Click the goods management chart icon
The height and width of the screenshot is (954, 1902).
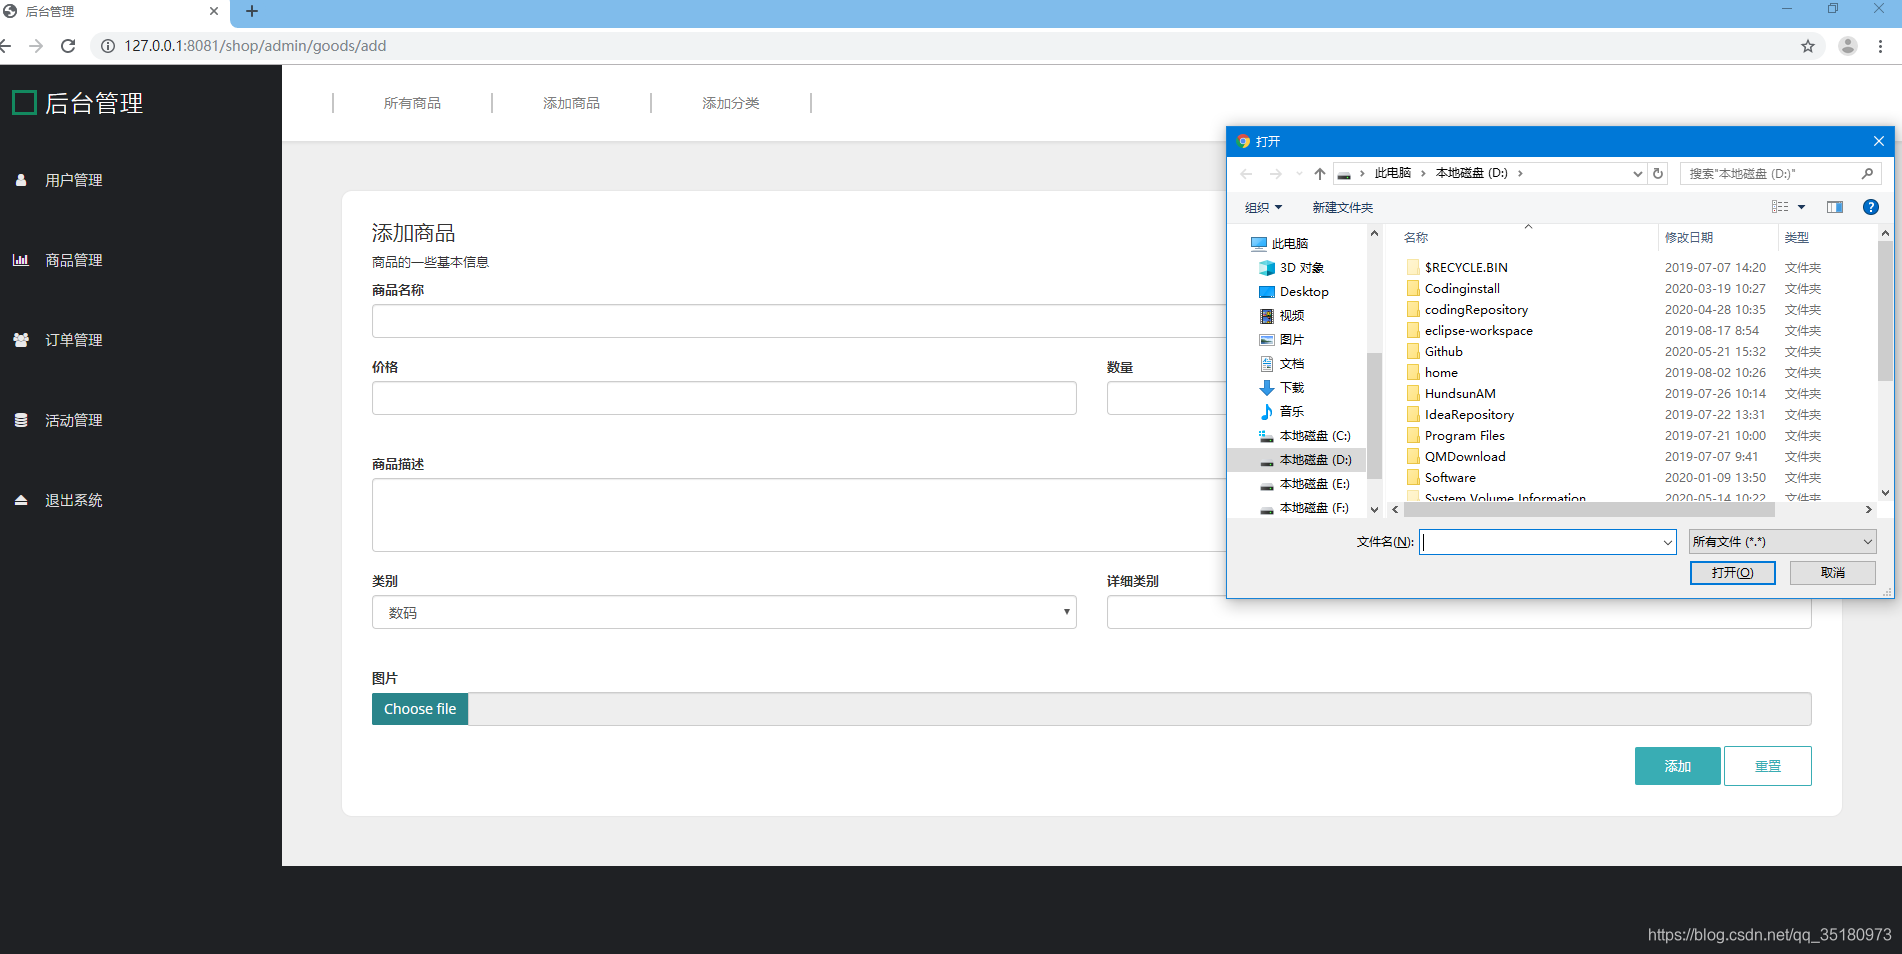point(21,260)
